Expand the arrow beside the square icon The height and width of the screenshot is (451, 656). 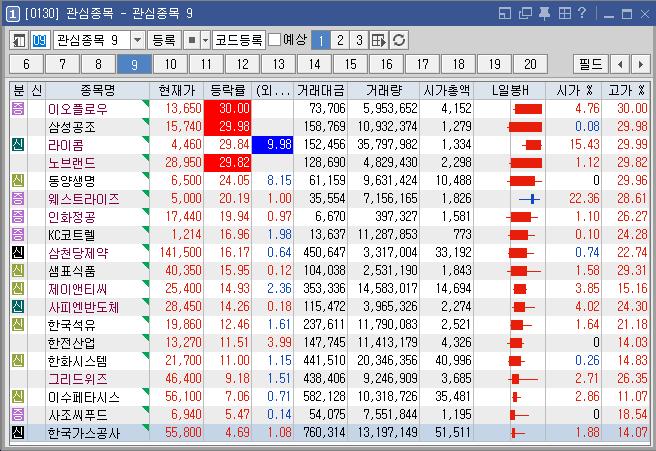[205, 41]
